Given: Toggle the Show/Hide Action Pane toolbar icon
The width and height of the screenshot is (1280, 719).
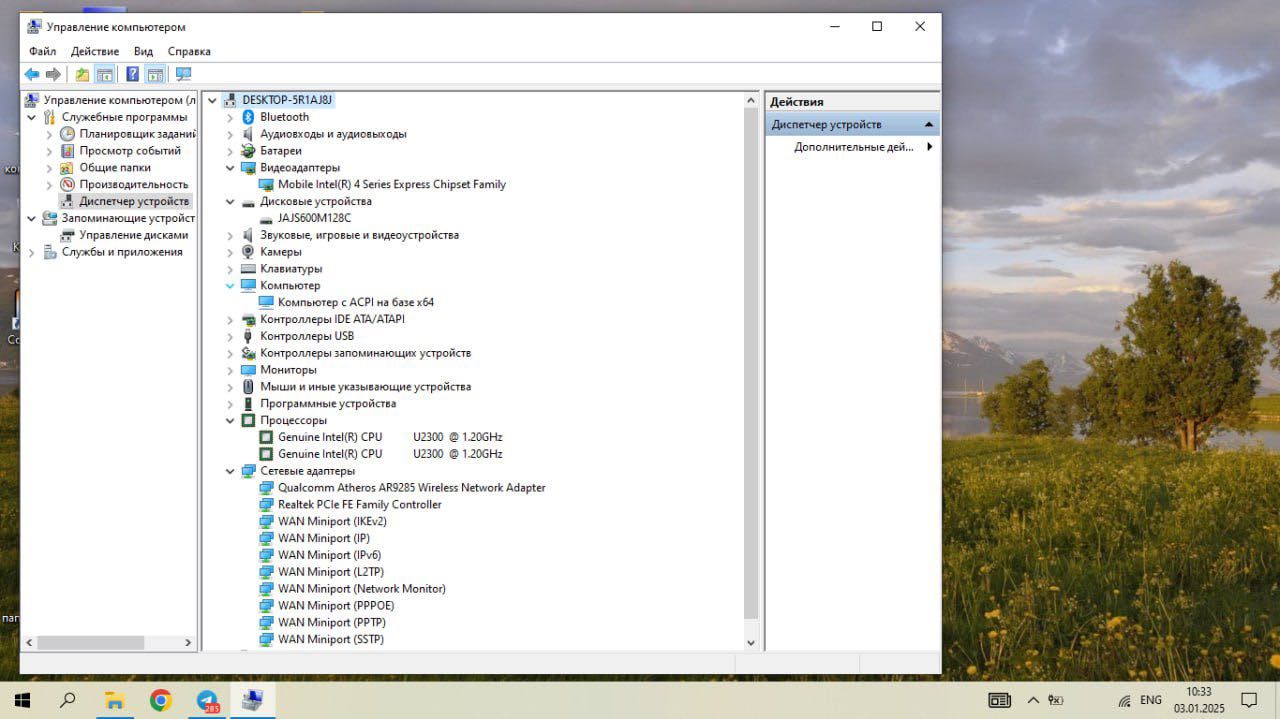Looking at the screenshot, I should click(x=155, y=74).
